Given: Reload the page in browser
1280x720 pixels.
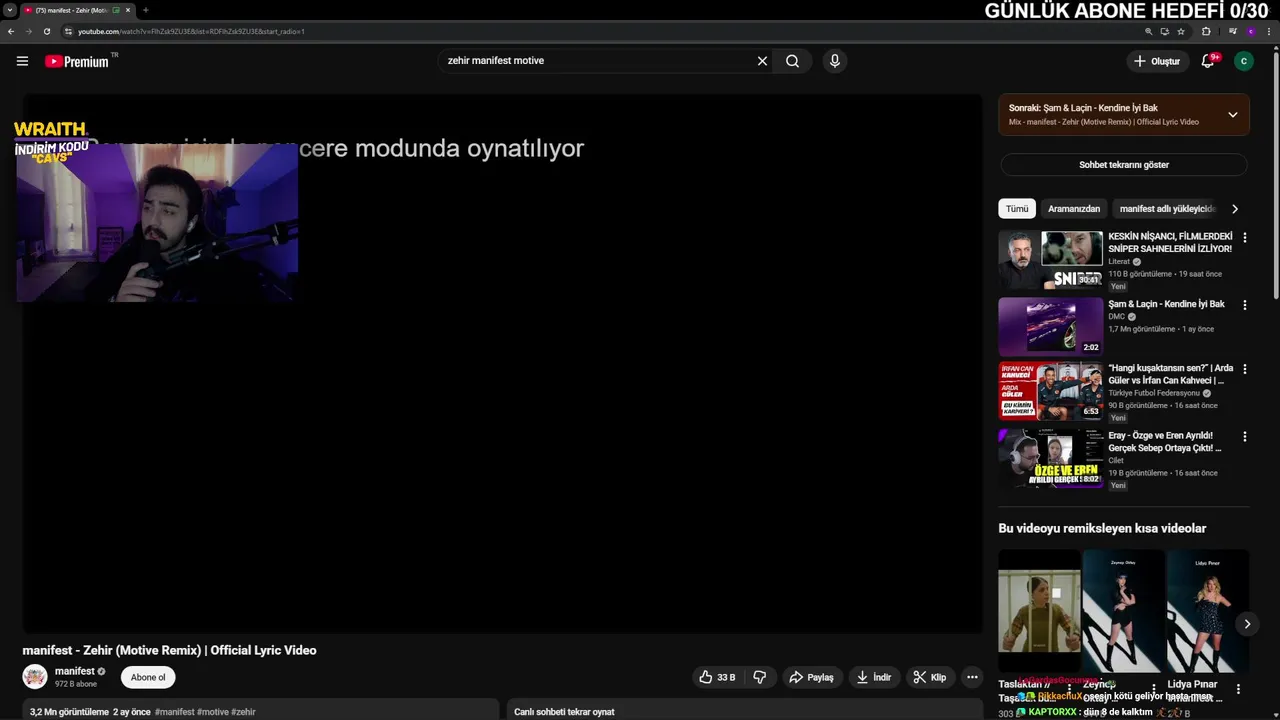Looking at the screenshot, I should click(x=46, y=31).
